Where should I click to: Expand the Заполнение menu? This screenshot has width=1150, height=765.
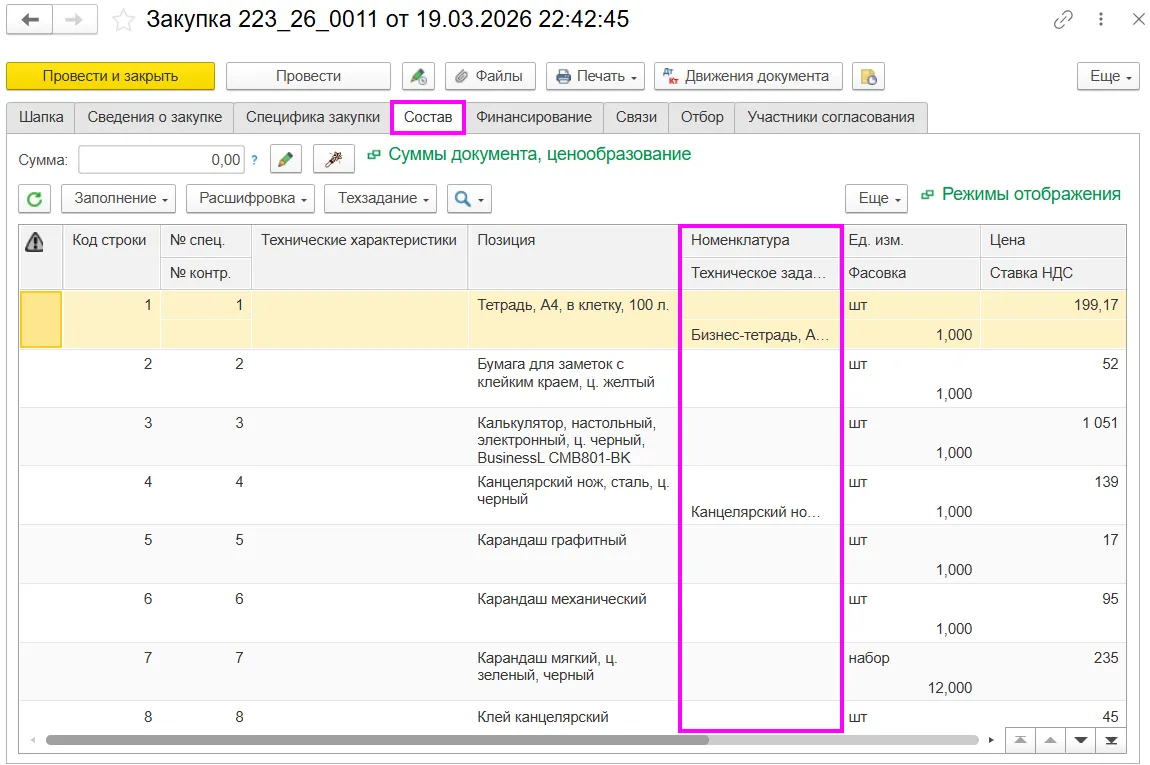click(x=119, y=199)
